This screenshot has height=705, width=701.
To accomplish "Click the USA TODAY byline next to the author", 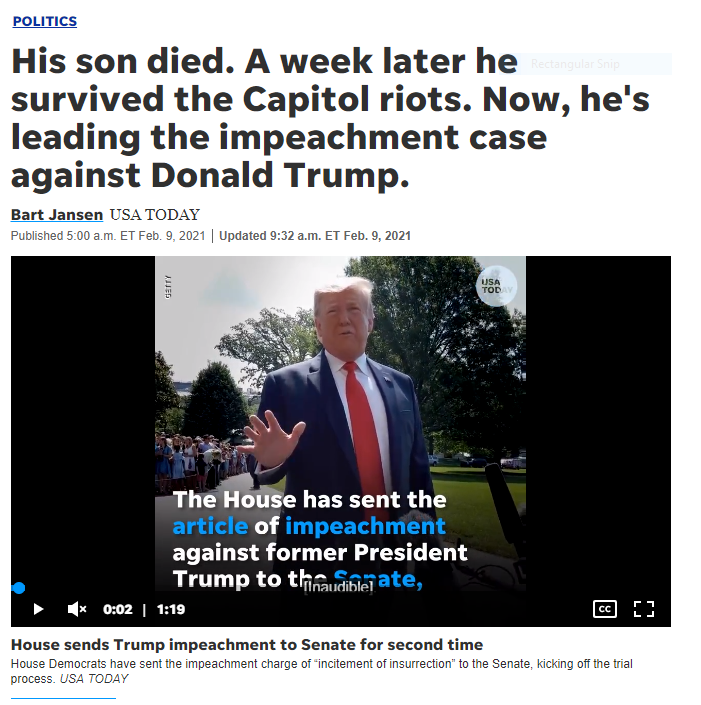I will [x=155, y=215].
